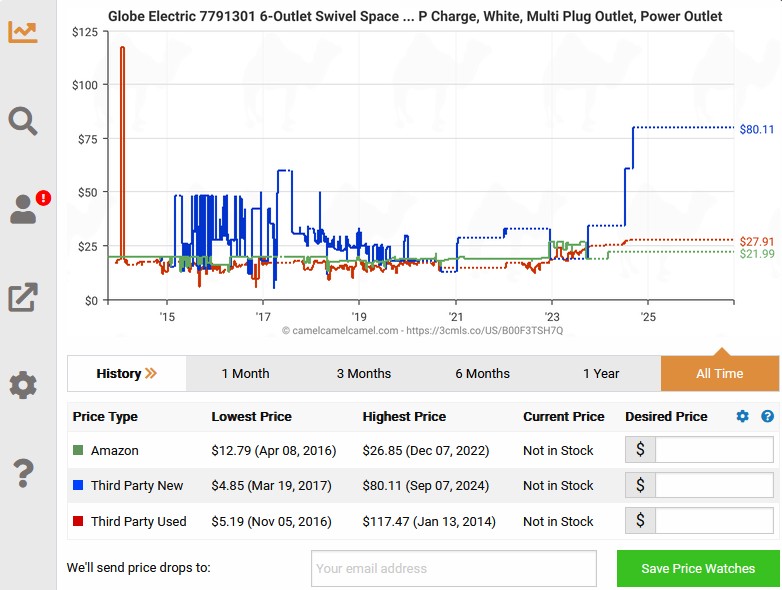Click the $125 label on the price axis
This screenshot has height=590, width=782.
pos(85,32)
